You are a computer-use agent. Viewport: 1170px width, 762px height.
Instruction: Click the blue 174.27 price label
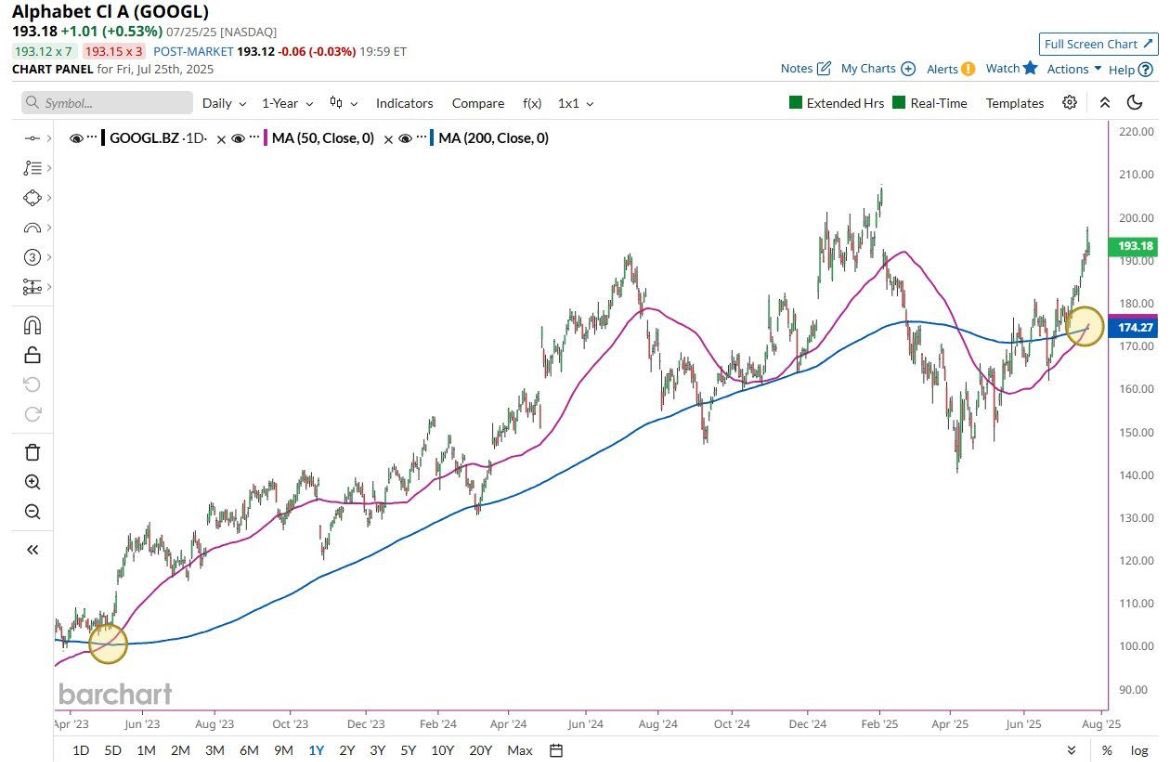pyautogui.click(x=1134, y=328)
